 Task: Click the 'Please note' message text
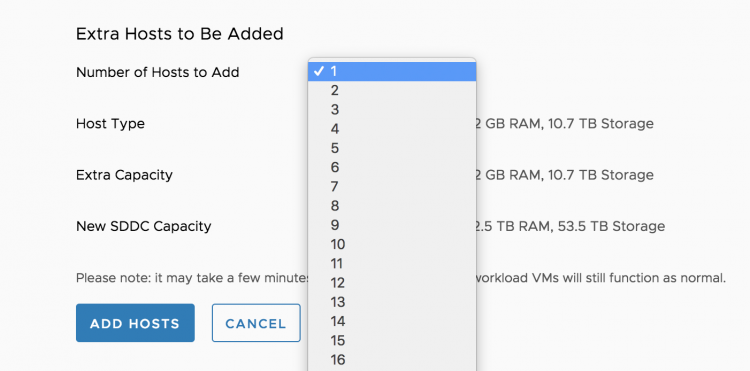pyautogui.click(x=401, y=278)
